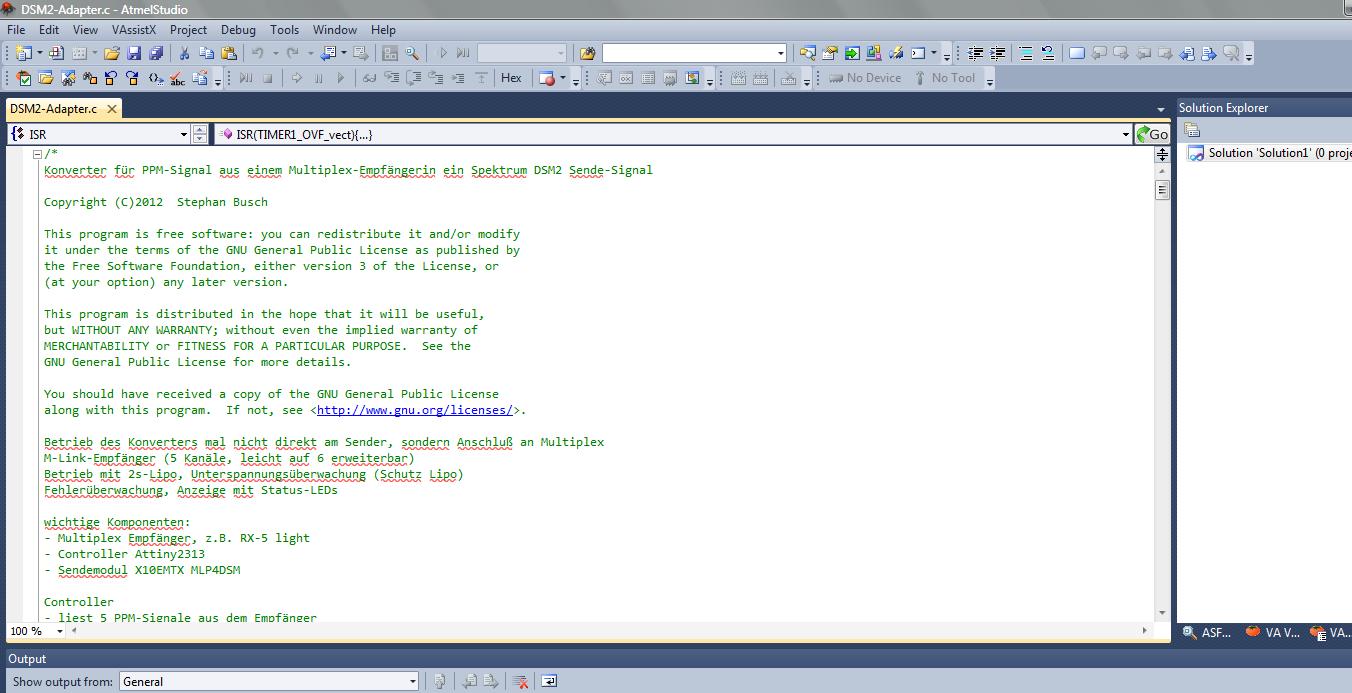Open the Show output from General dropdown

[412, 681]
